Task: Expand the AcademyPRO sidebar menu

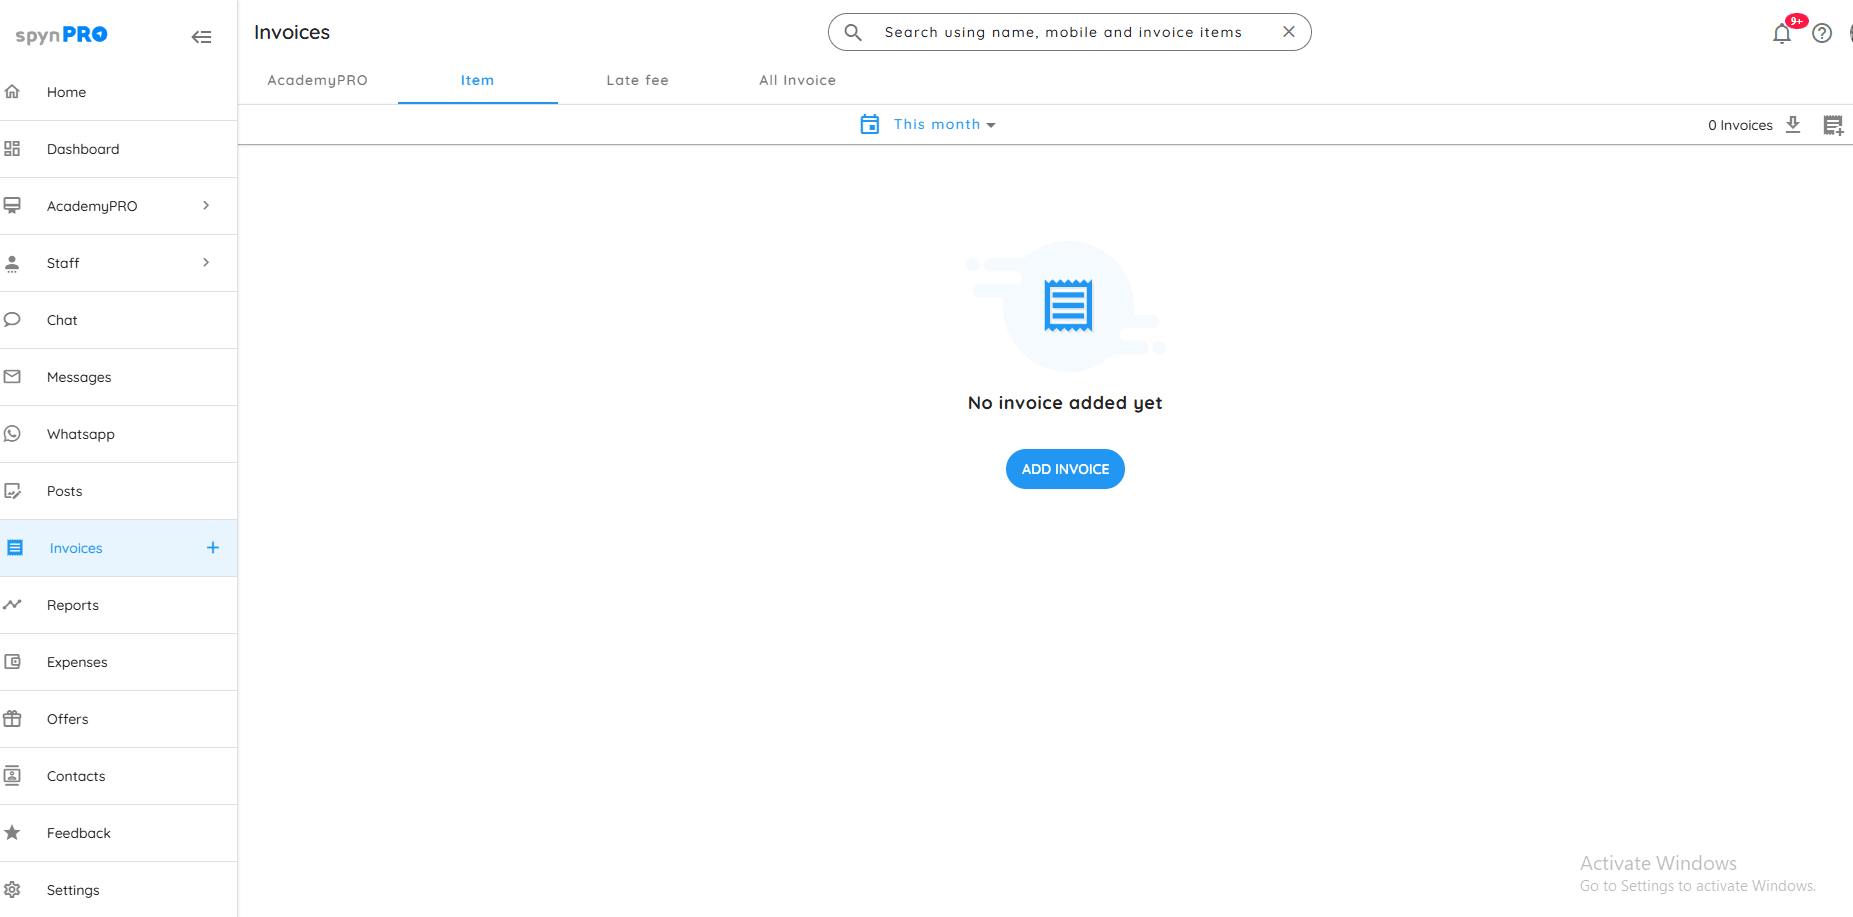Action: click(x=206, y=206)
